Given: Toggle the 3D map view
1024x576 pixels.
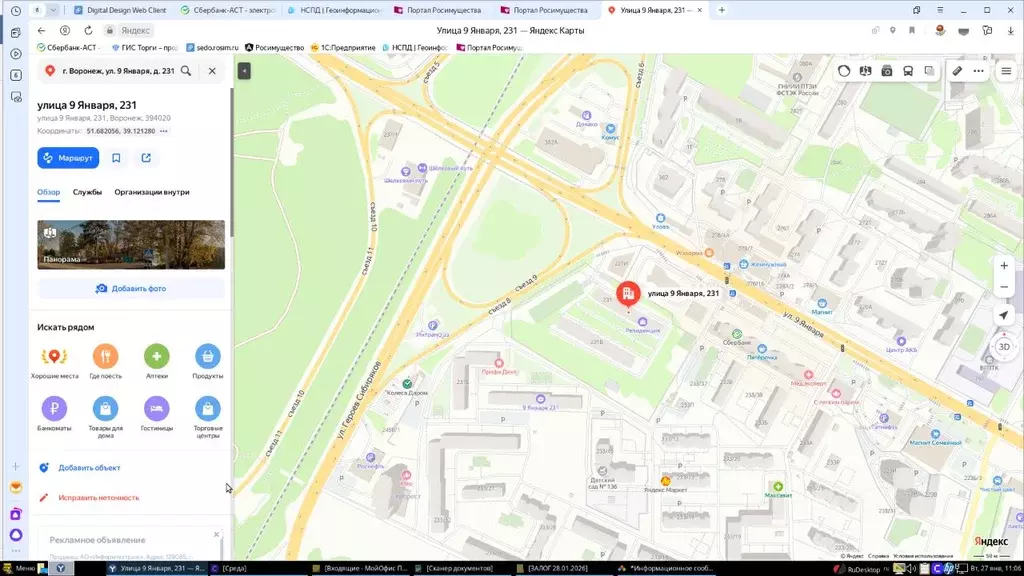Looking at the screenshot, I should [x=1004, y=347].
